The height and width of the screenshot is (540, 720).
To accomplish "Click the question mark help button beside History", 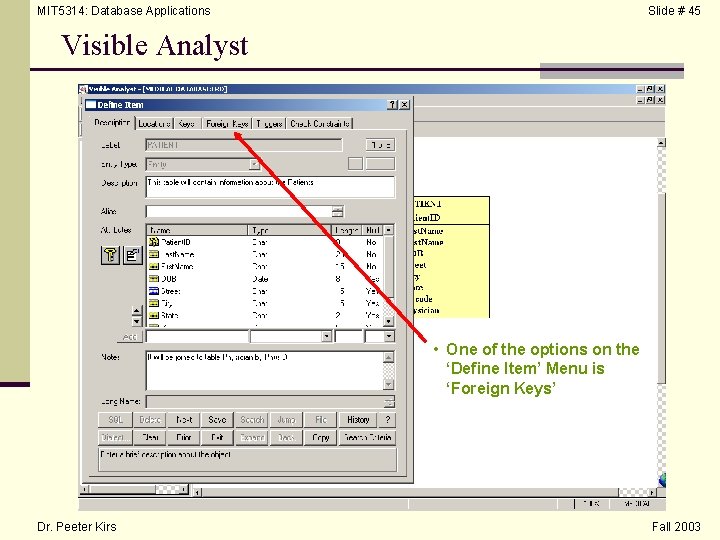I will pos(388,420).
